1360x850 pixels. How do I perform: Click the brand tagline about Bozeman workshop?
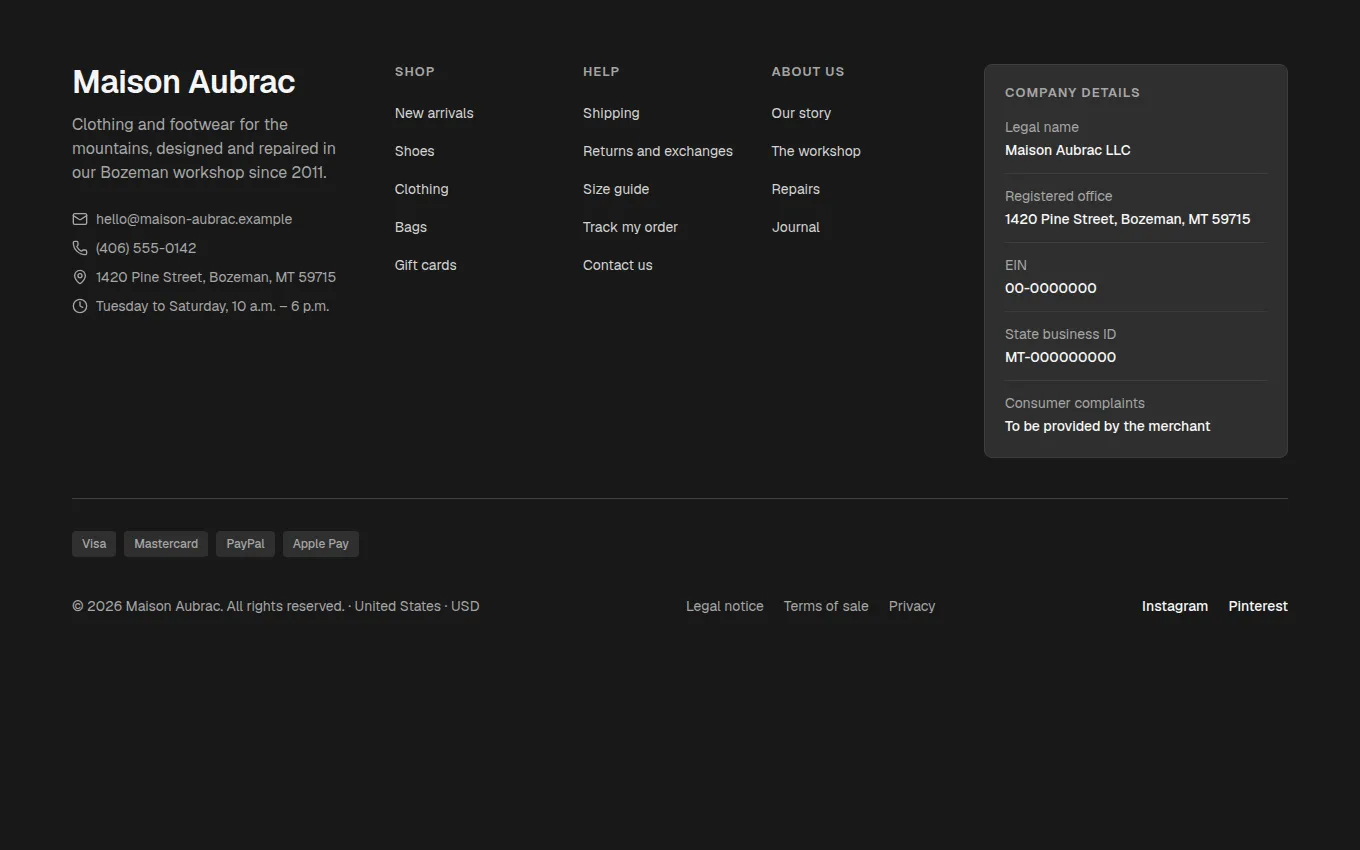point(204,148)
